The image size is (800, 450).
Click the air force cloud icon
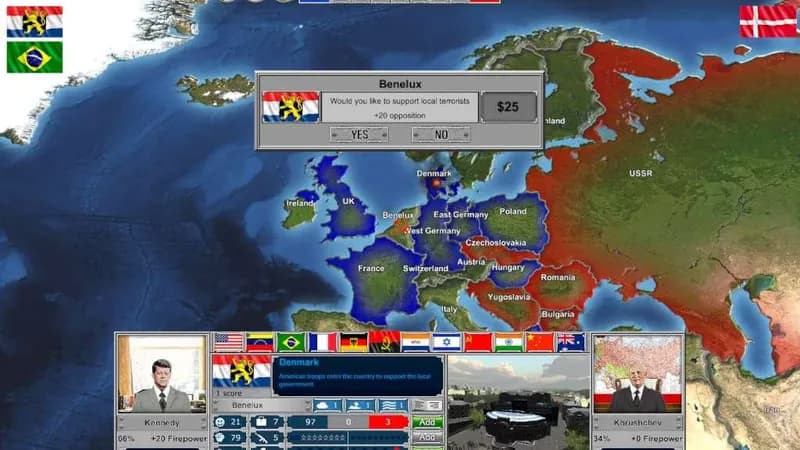pos(327,406)
